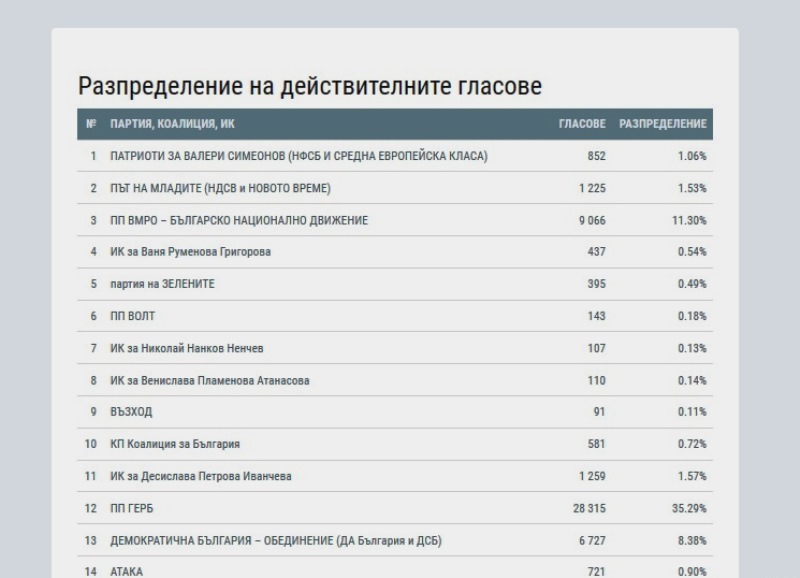Click row number 10 beside КП Коалиция
The image size is (800, 578).
point(90,444)
